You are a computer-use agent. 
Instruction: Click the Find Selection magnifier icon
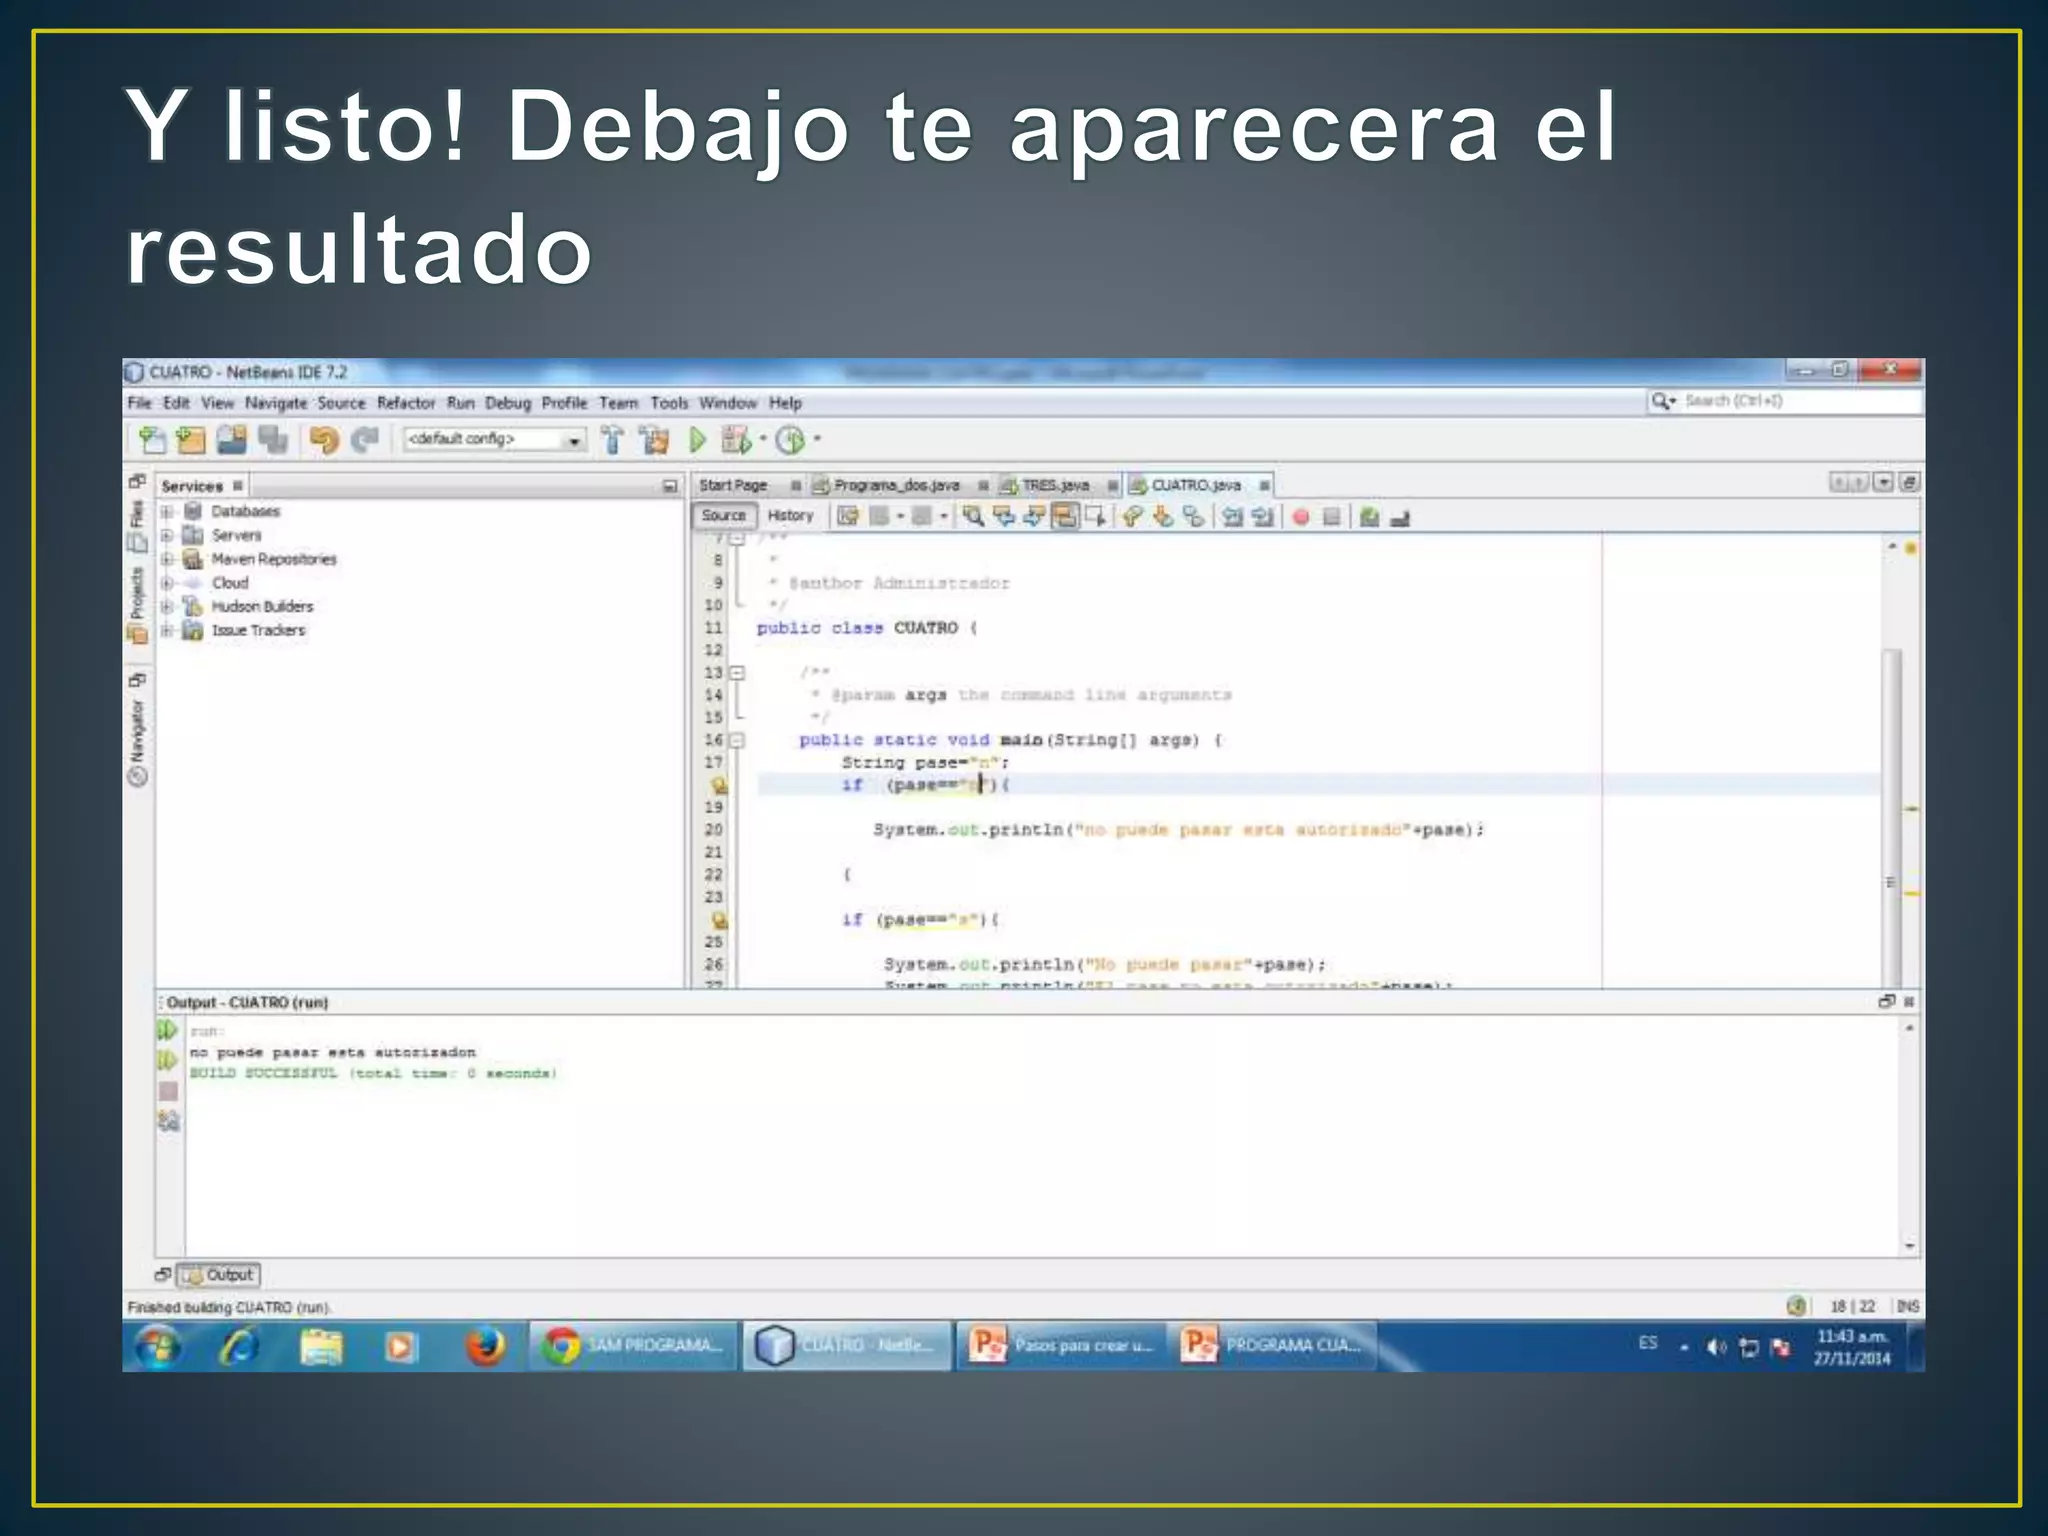tap(973, 516)
